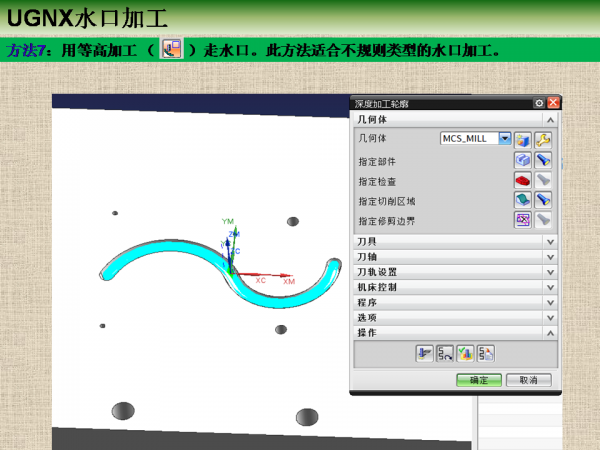Click the list toolpath icon under 操作
The width and height of the screenshot is (600, 450).
pos(486,354)
